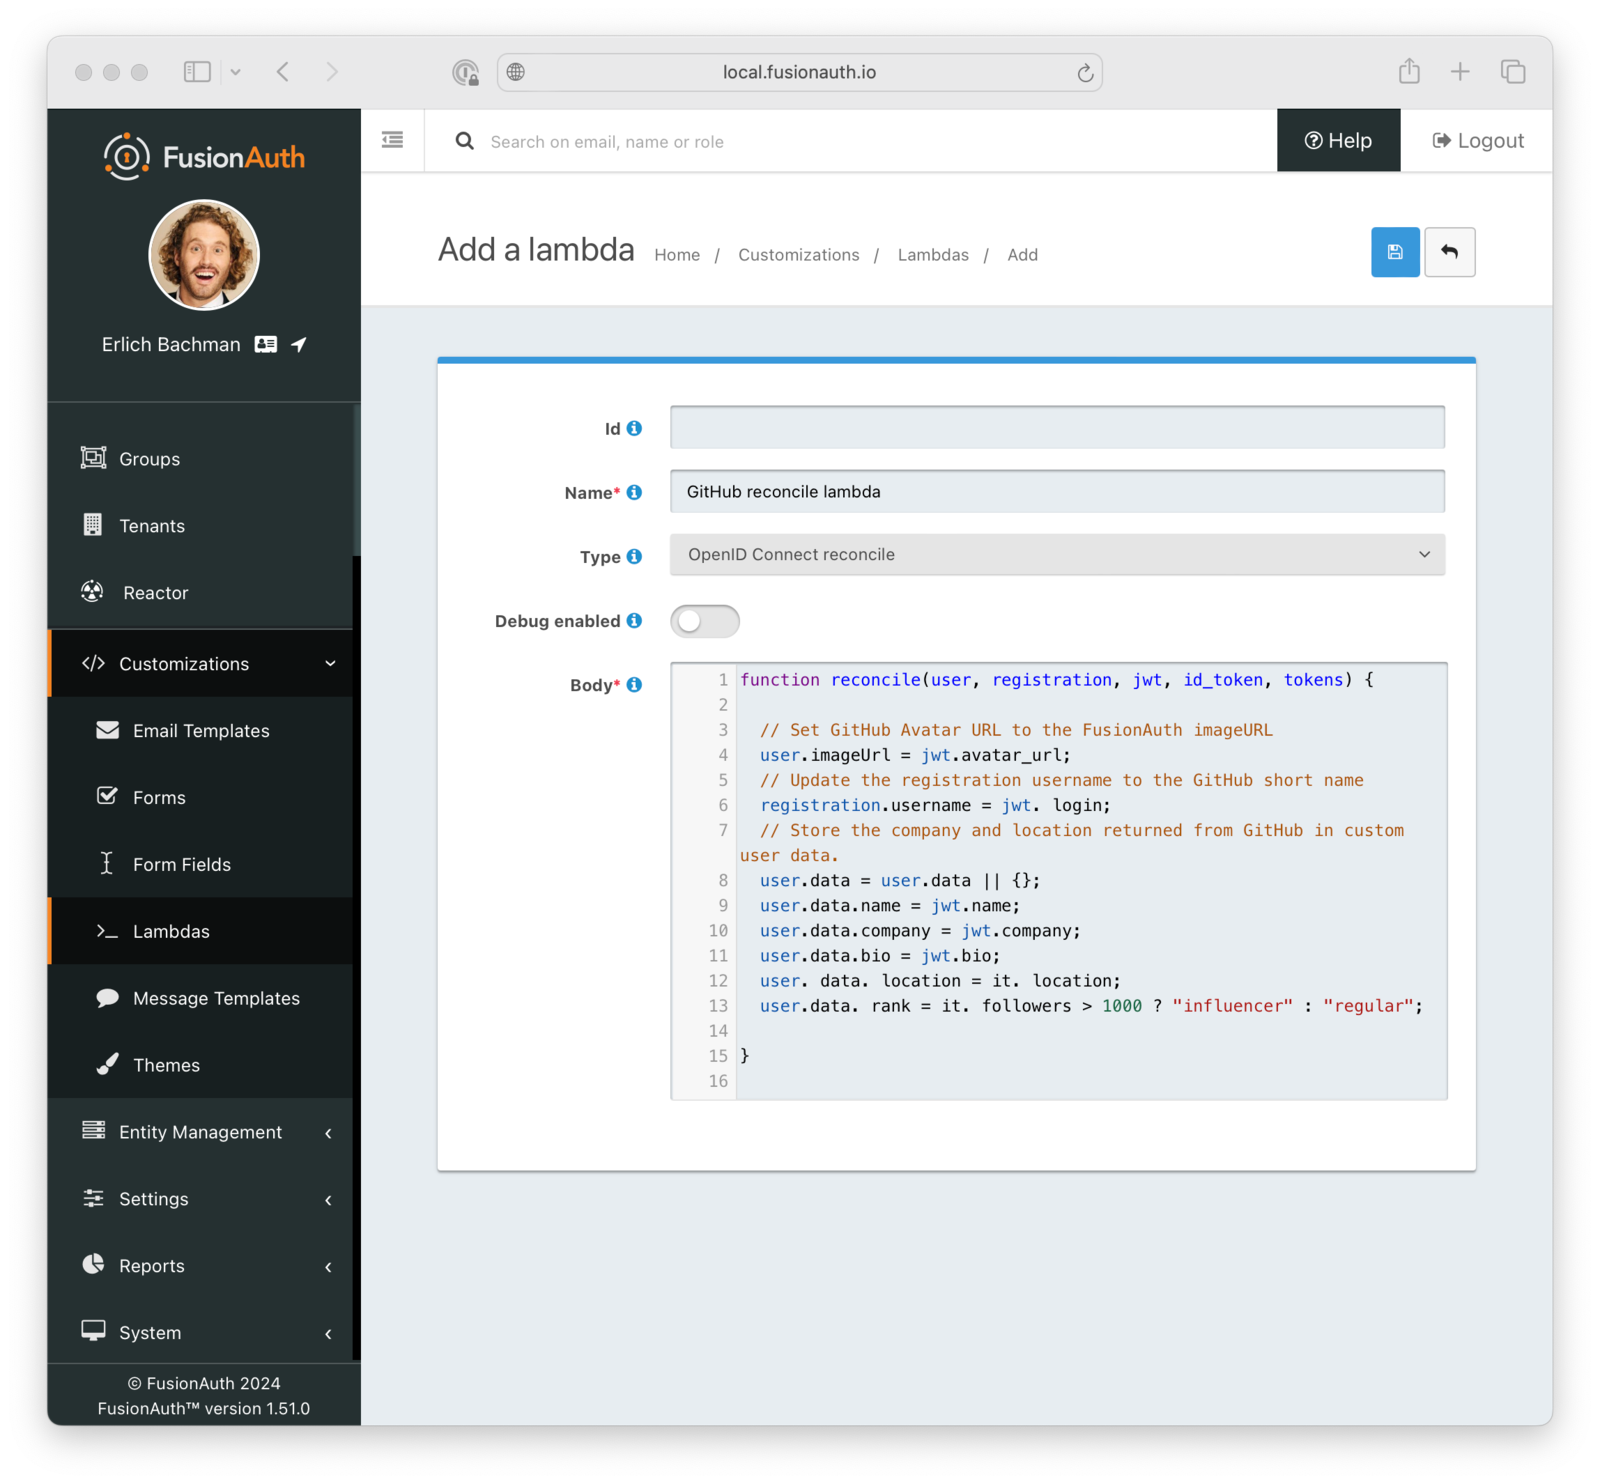The height and width of the screenshot is (1484, 1600).
Task: Go to Home breadcrumb
Action: [x=677, y=255]
